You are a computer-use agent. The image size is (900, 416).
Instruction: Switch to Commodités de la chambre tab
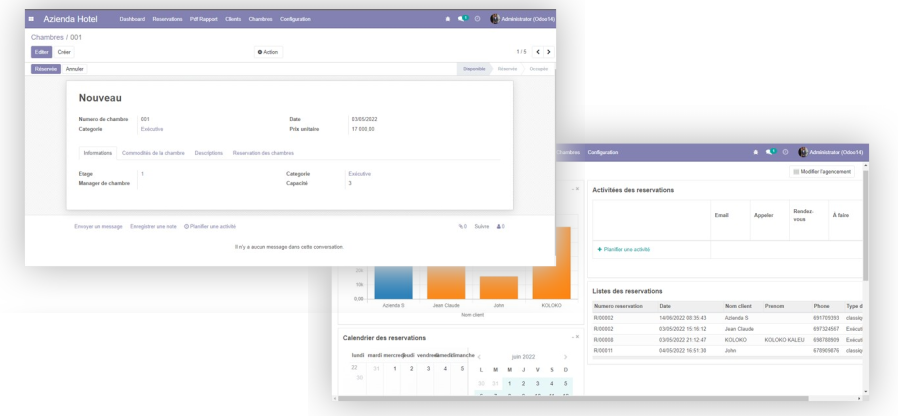153,153
